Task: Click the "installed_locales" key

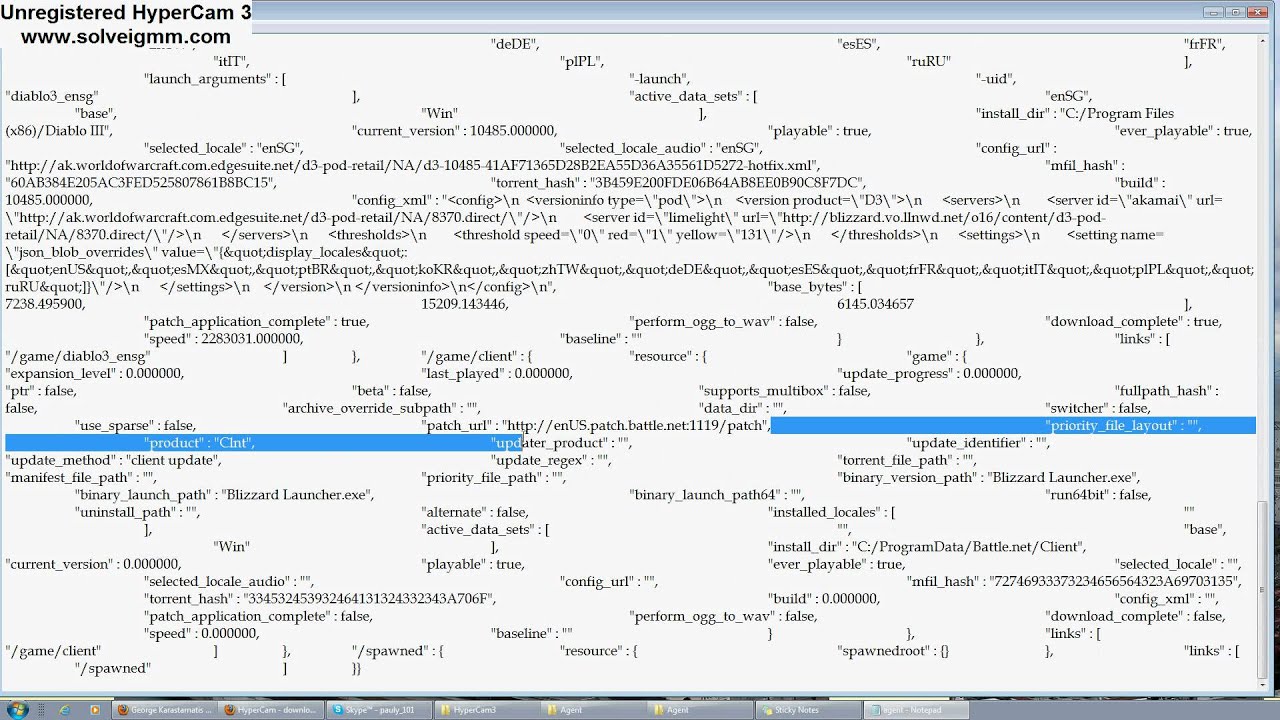Action: (x=825, y=513)
